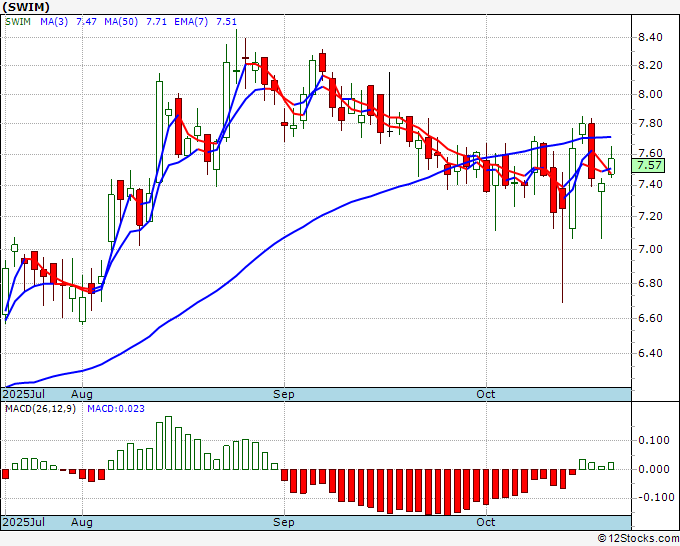Click Sep on MACD time axis

(x=284, y=522)
